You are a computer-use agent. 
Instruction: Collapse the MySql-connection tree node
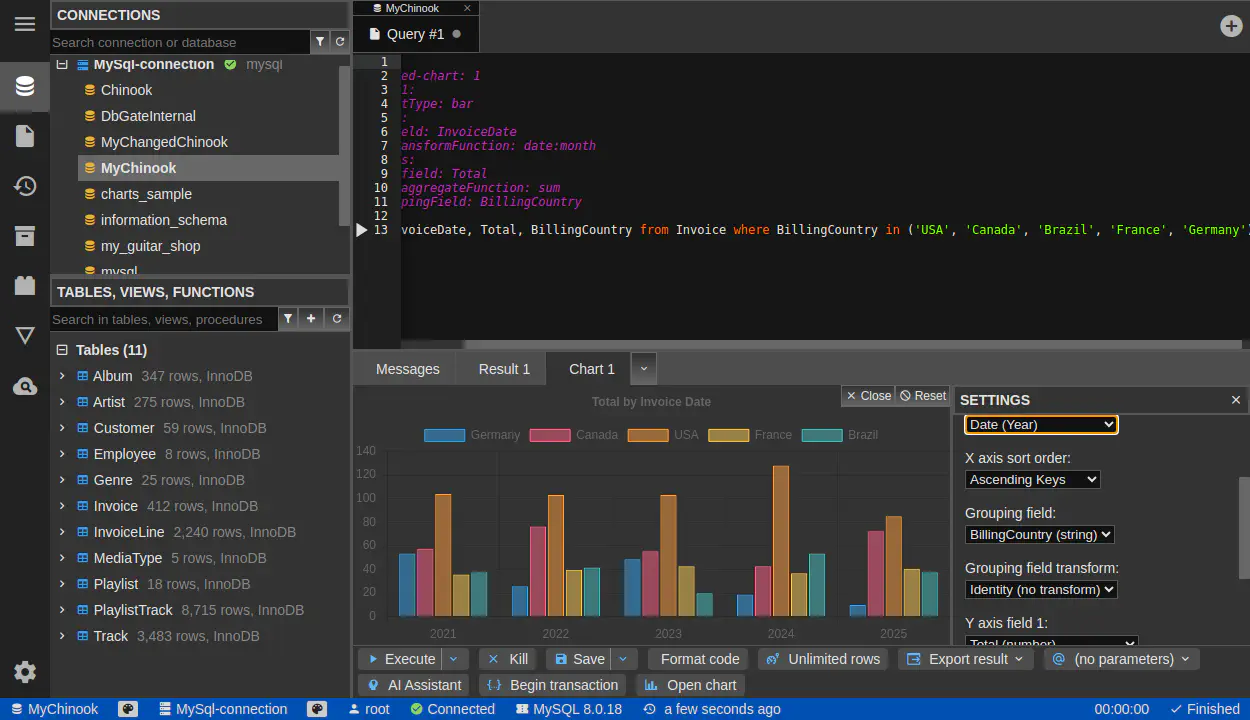[x=62, y=64]
